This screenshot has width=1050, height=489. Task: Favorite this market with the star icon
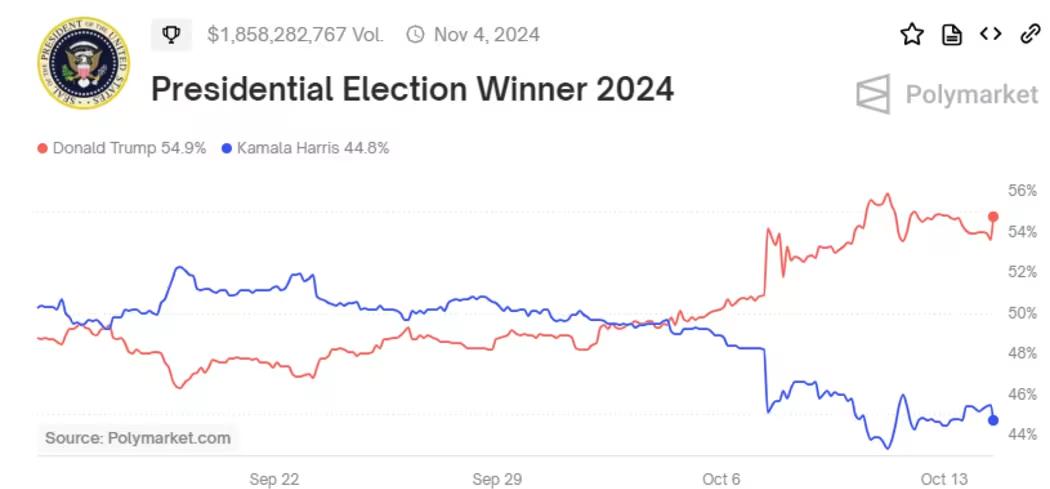point(911,35)
